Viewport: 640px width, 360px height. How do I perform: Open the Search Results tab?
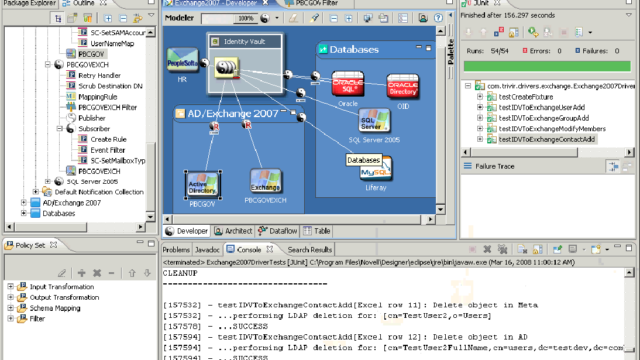point(310,249)
